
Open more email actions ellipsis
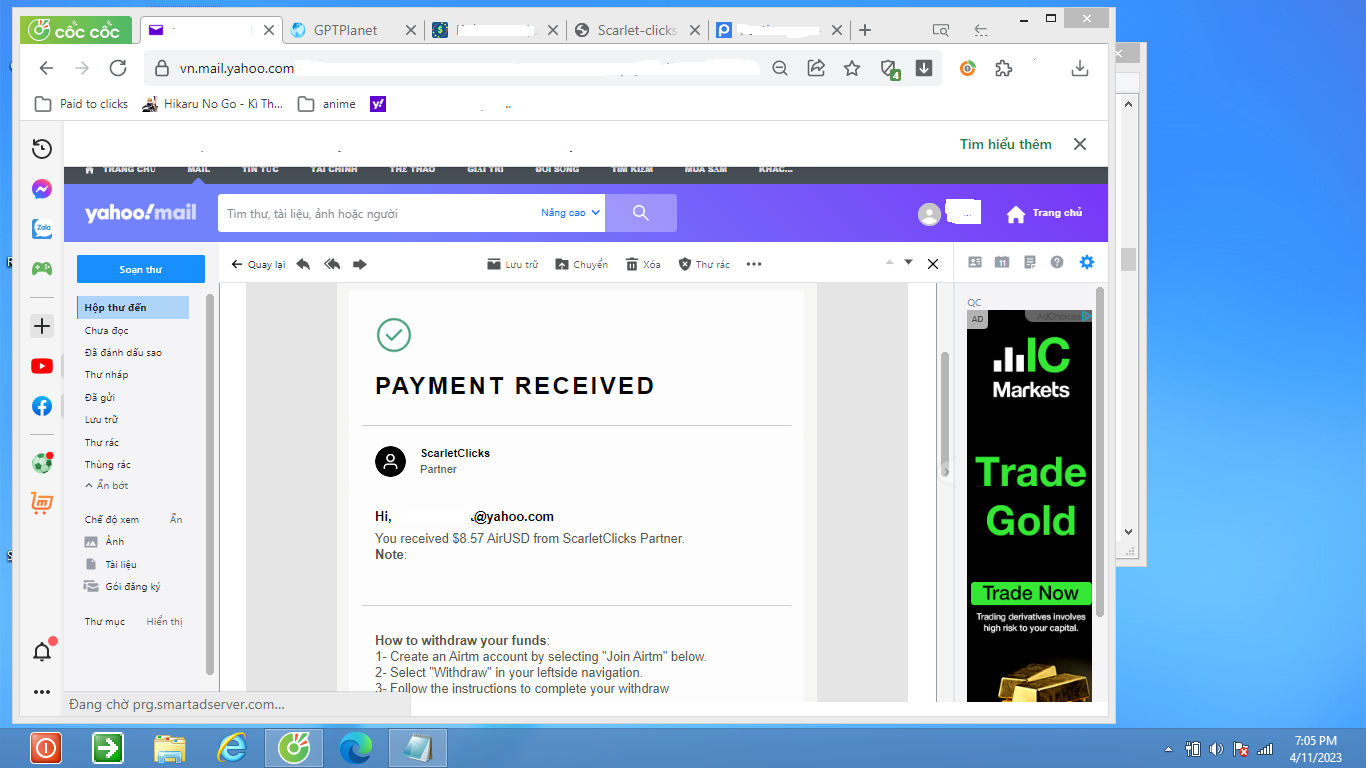pyautogui.click(x=754, y=264)
